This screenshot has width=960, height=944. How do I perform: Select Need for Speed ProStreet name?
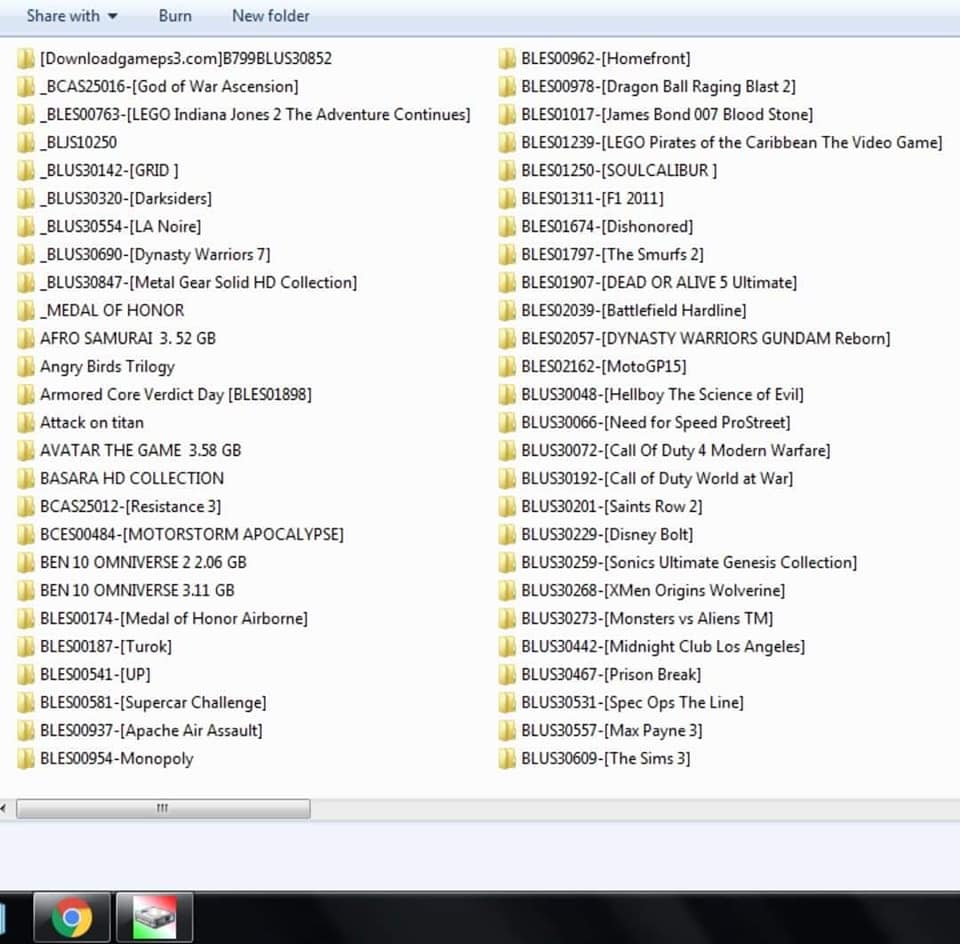tap(656, 423)
